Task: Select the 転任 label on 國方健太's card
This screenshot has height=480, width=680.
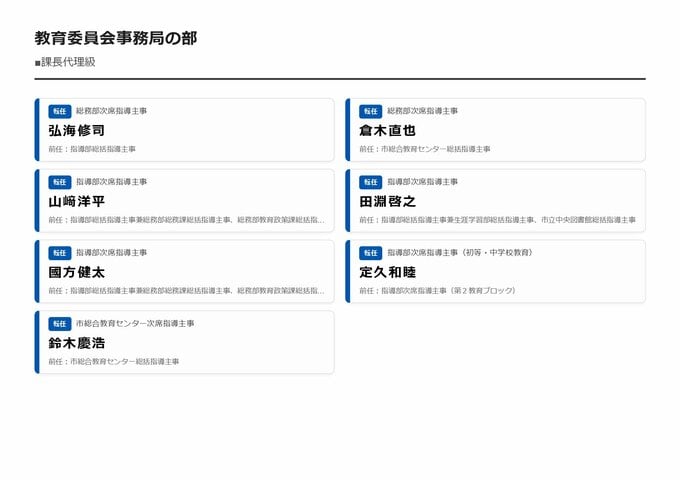Action: coord(60,253)
